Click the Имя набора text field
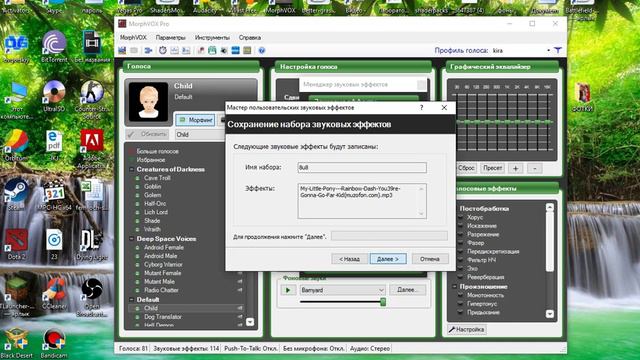The image size is (640, 360). 362,167
